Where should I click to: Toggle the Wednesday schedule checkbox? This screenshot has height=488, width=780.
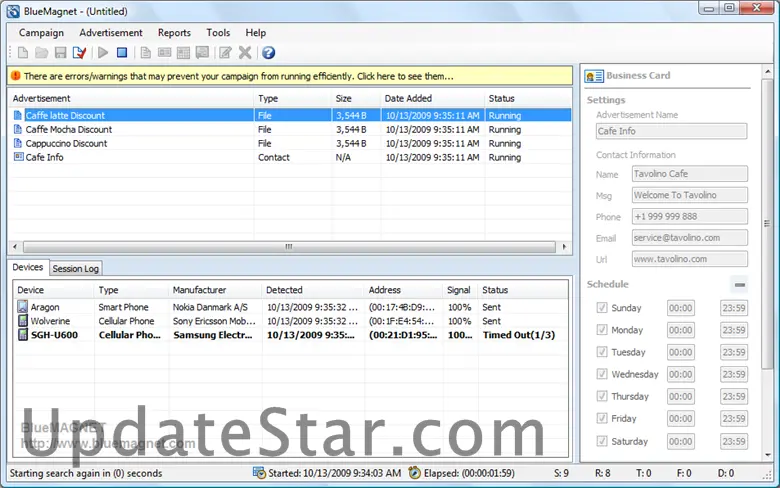[602, 374]
